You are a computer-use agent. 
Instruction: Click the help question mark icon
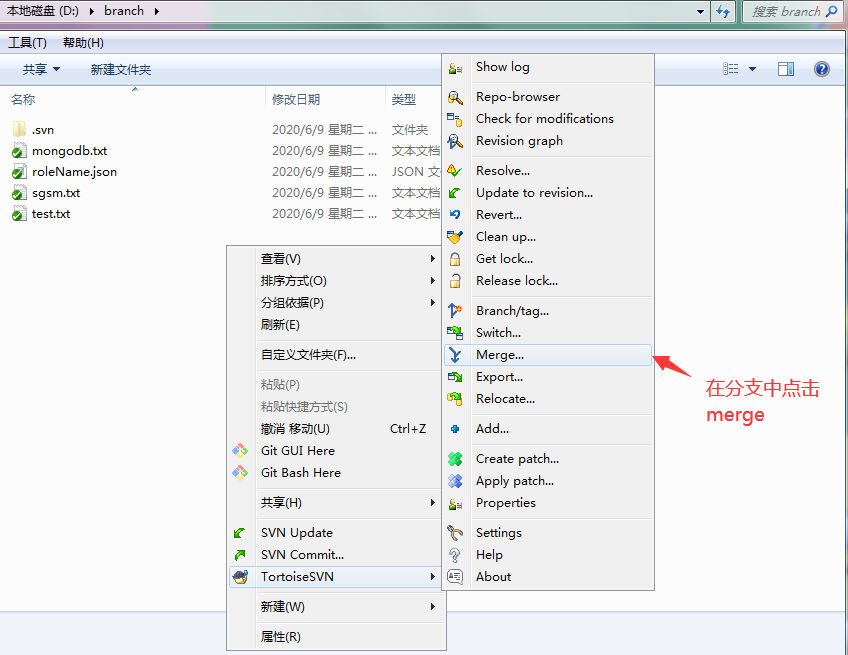tap(822, 69)
